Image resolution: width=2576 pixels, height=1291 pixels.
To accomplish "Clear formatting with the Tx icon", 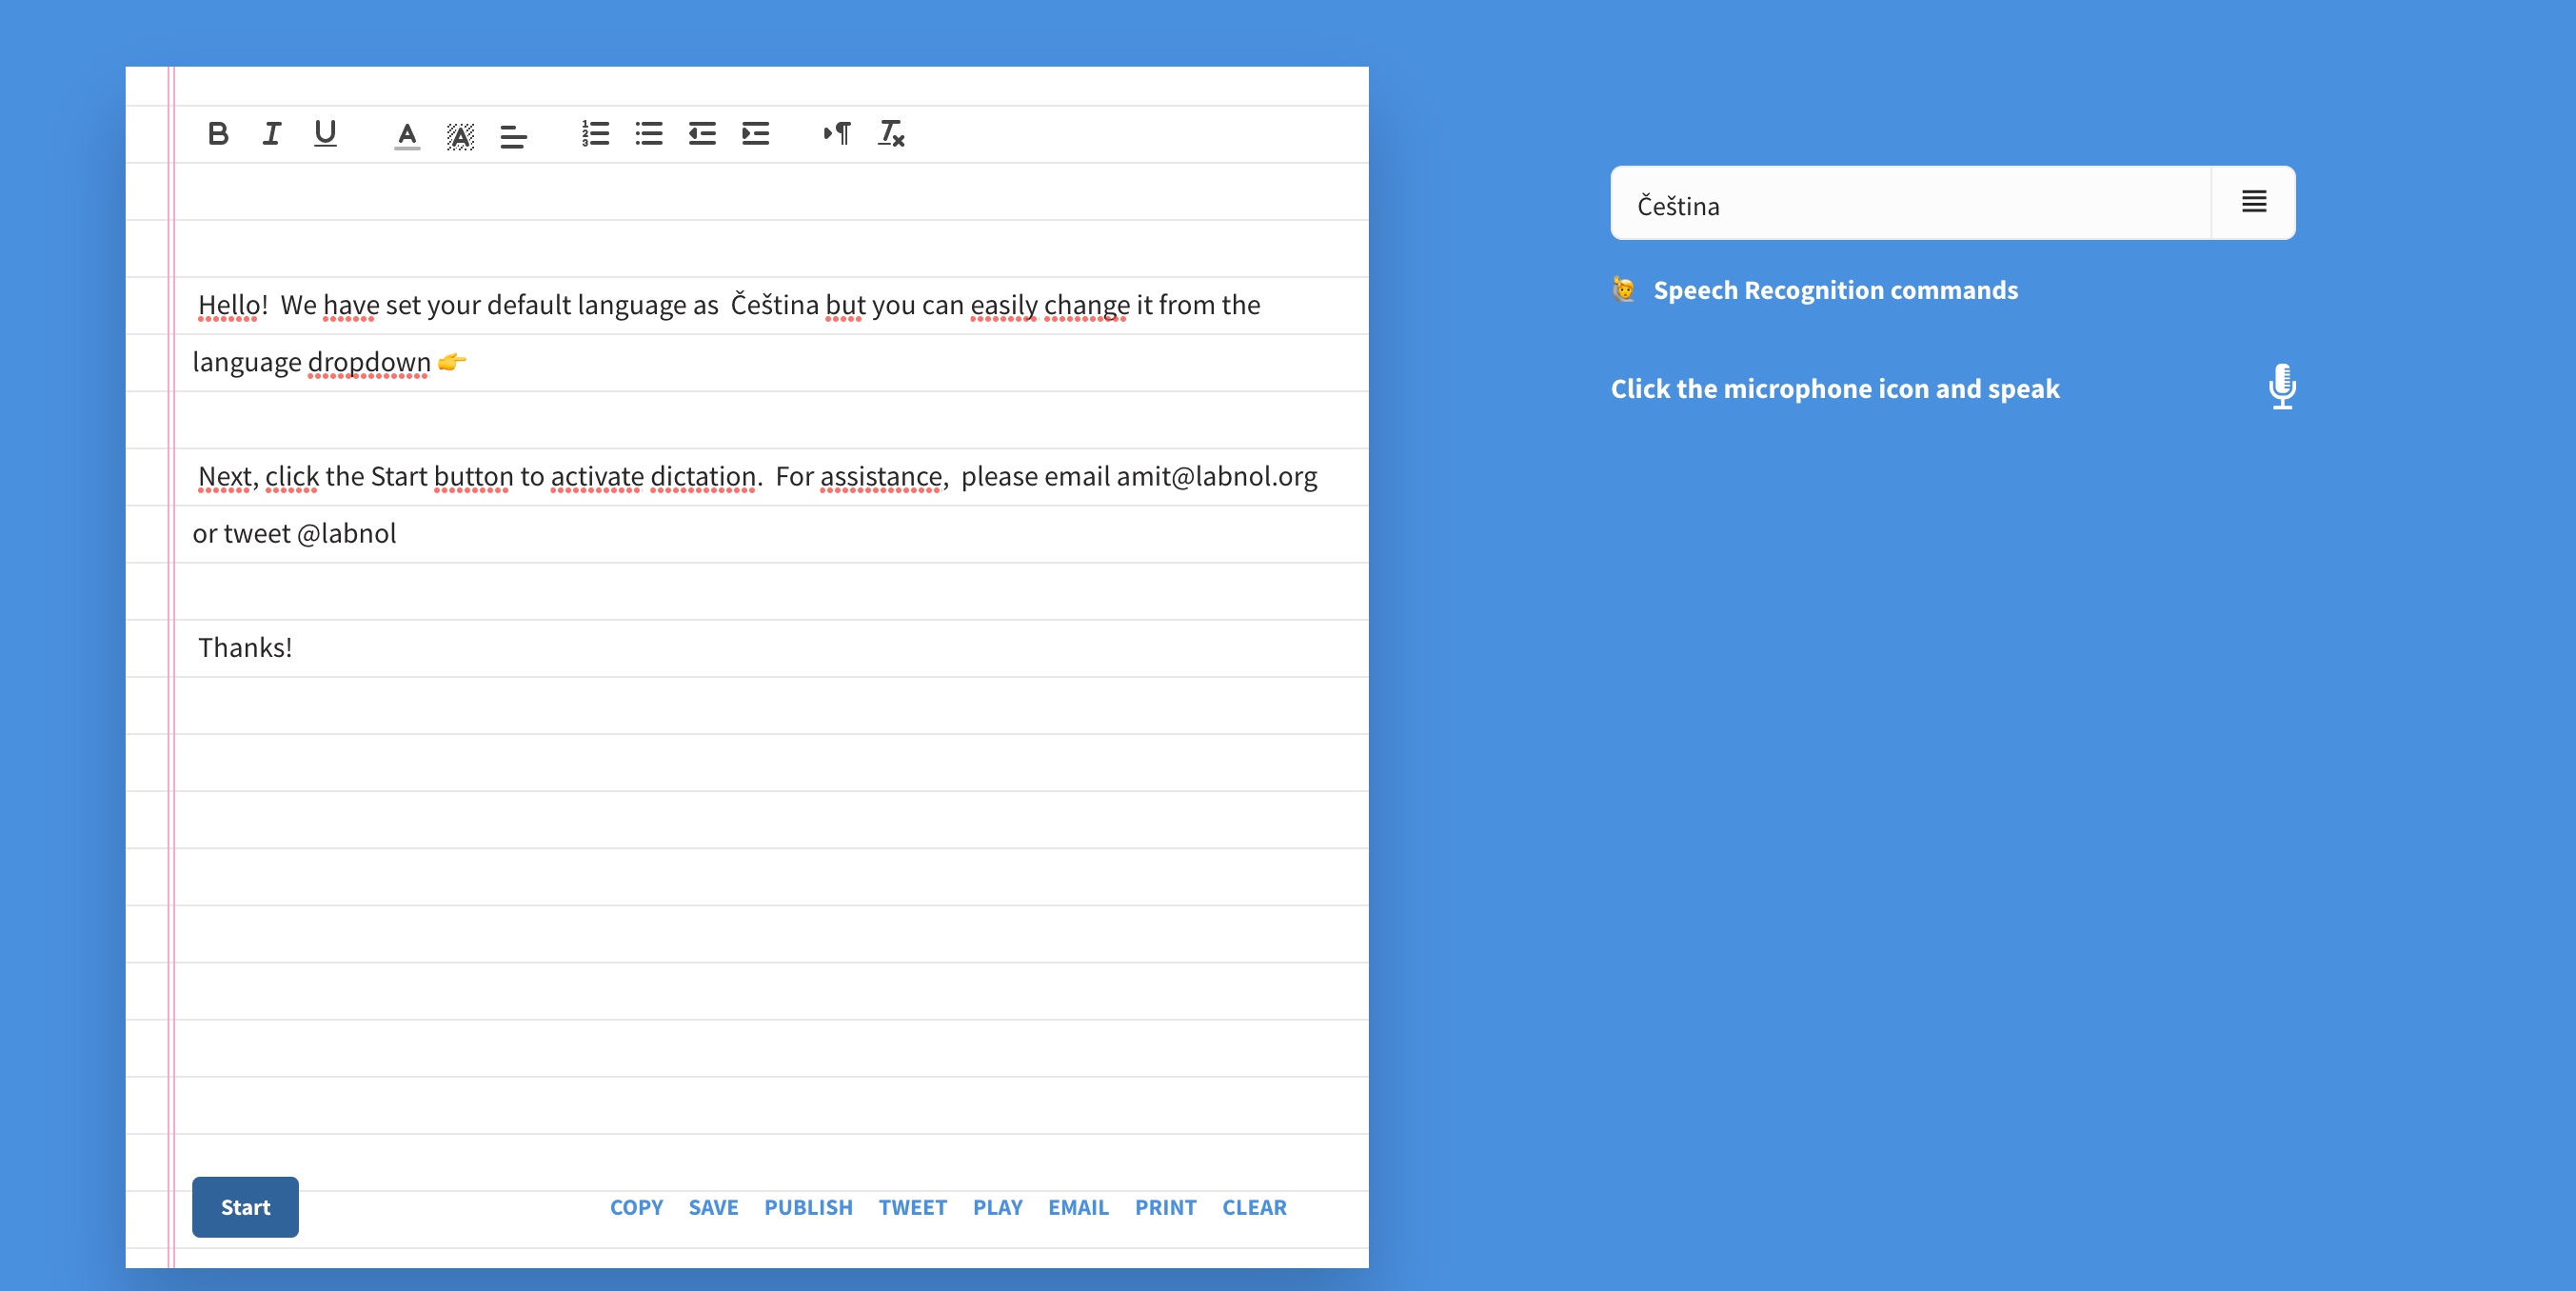I will (891, 133).
